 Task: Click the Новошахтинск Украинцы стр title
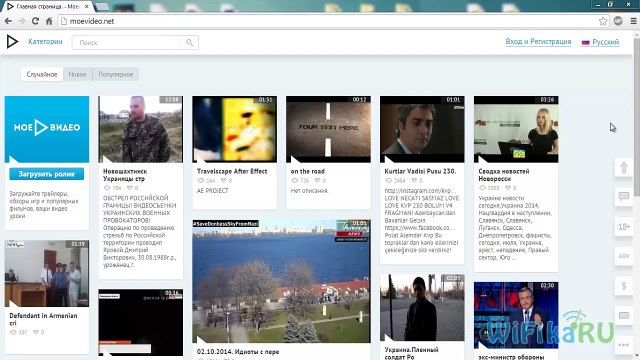point(125,175)
